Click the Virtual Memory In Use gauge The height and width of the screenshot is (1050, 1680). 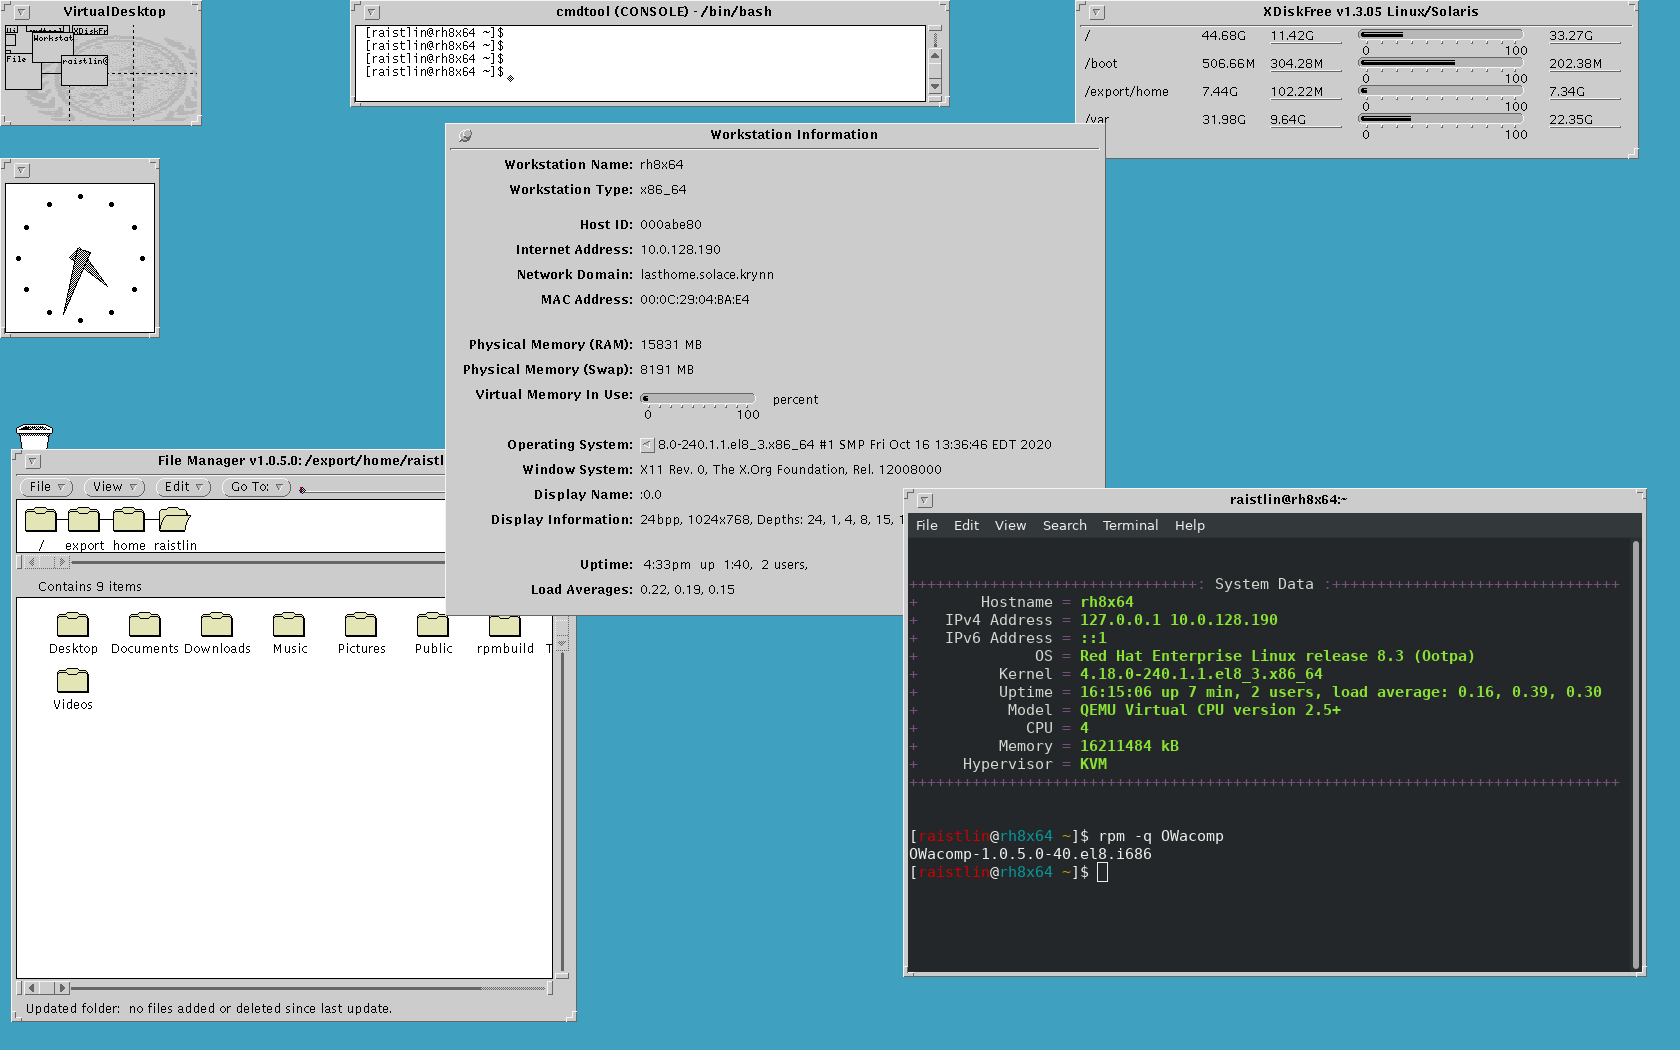pos(697,398)
